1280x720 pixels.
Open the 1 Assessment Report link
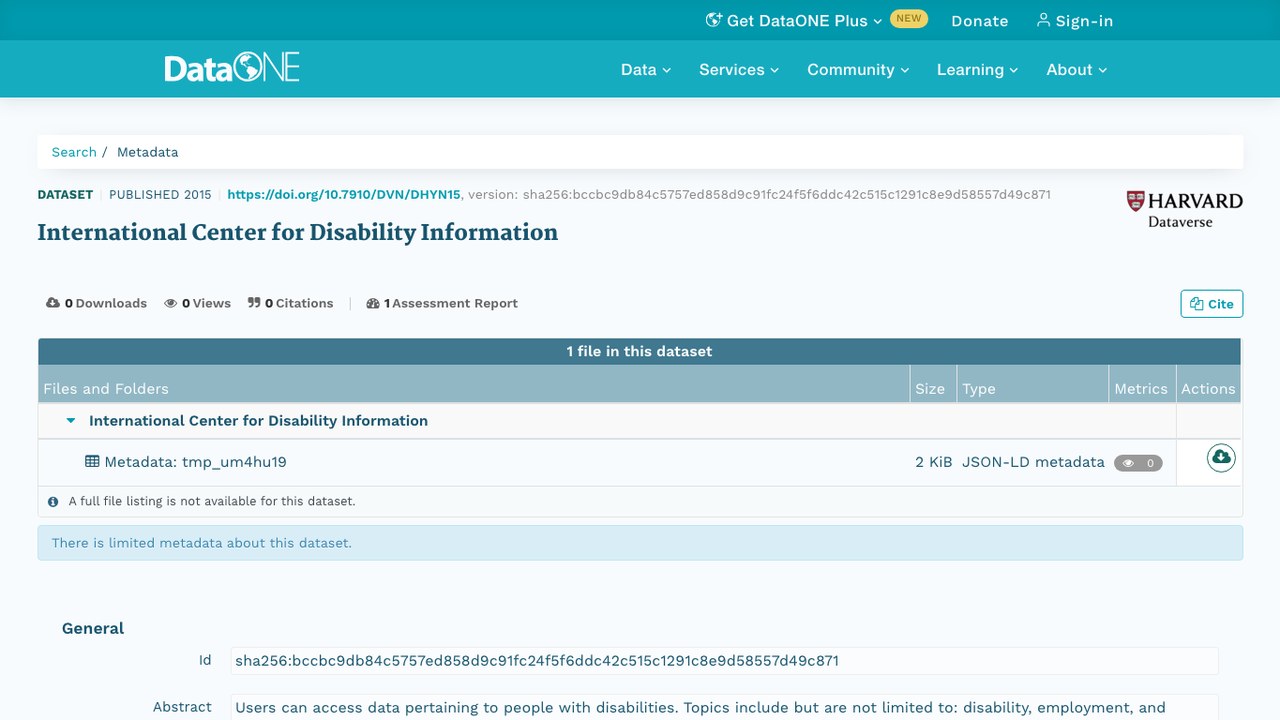pyautogui.click(x=442, y=303)
